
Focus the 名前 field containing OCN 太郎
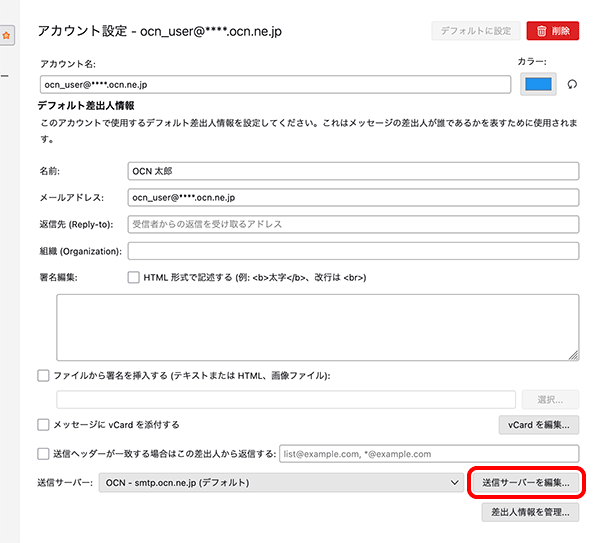point(353,171)
